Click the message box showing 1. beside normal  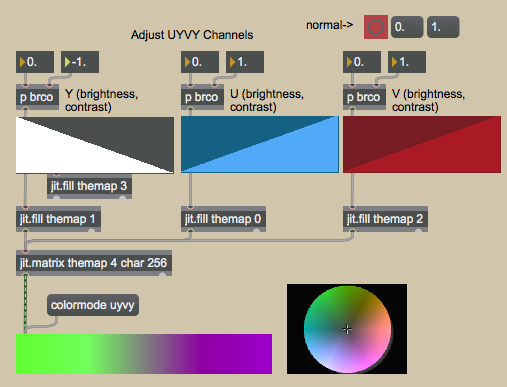(x=443, y=27)
